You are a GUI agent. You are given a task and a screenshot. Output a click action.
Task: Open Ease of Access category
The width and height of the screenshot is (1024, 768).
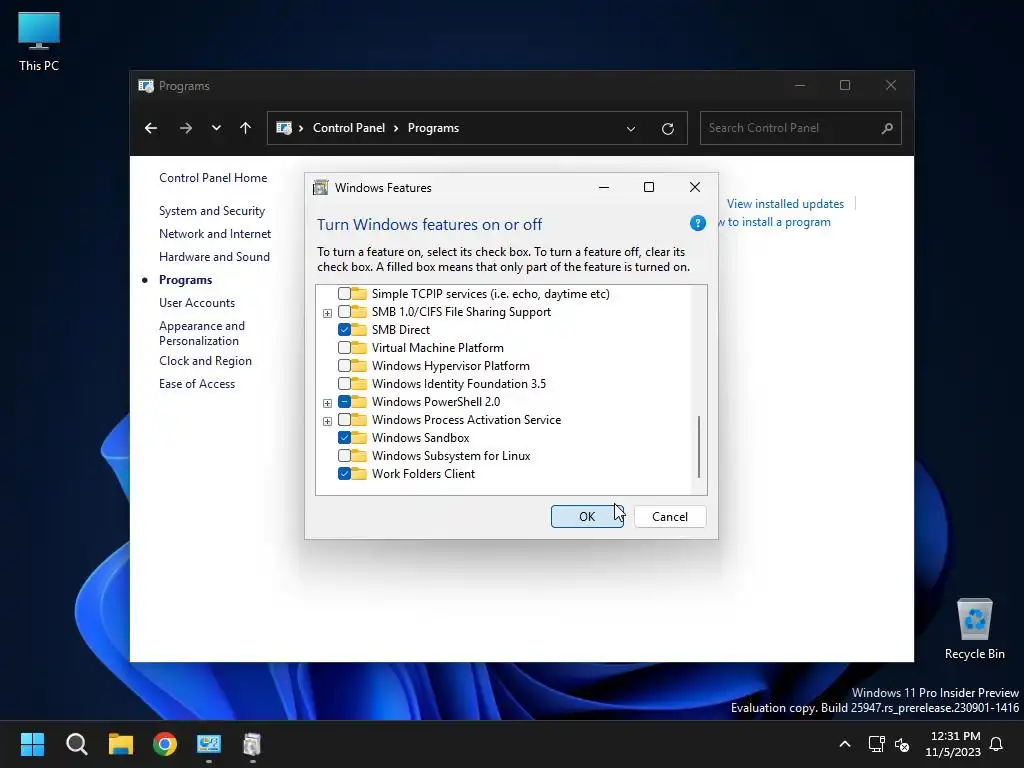pyautogui.click(x=197, y=384)
